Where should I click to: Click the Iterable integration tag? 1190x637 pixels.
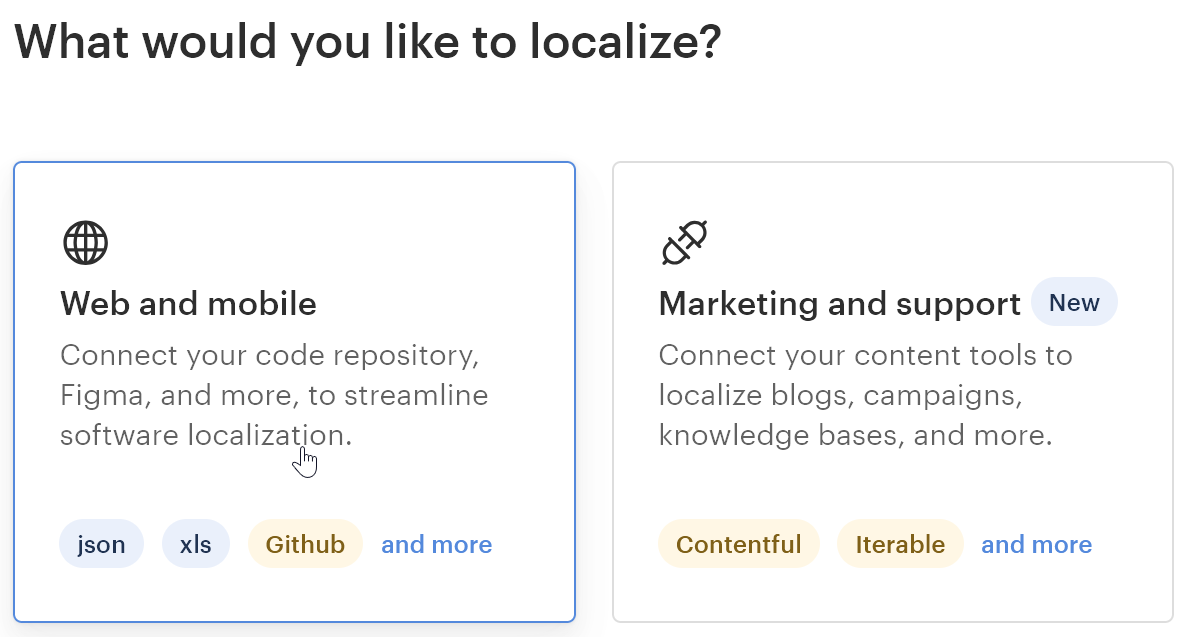click(x=900, y=545)
